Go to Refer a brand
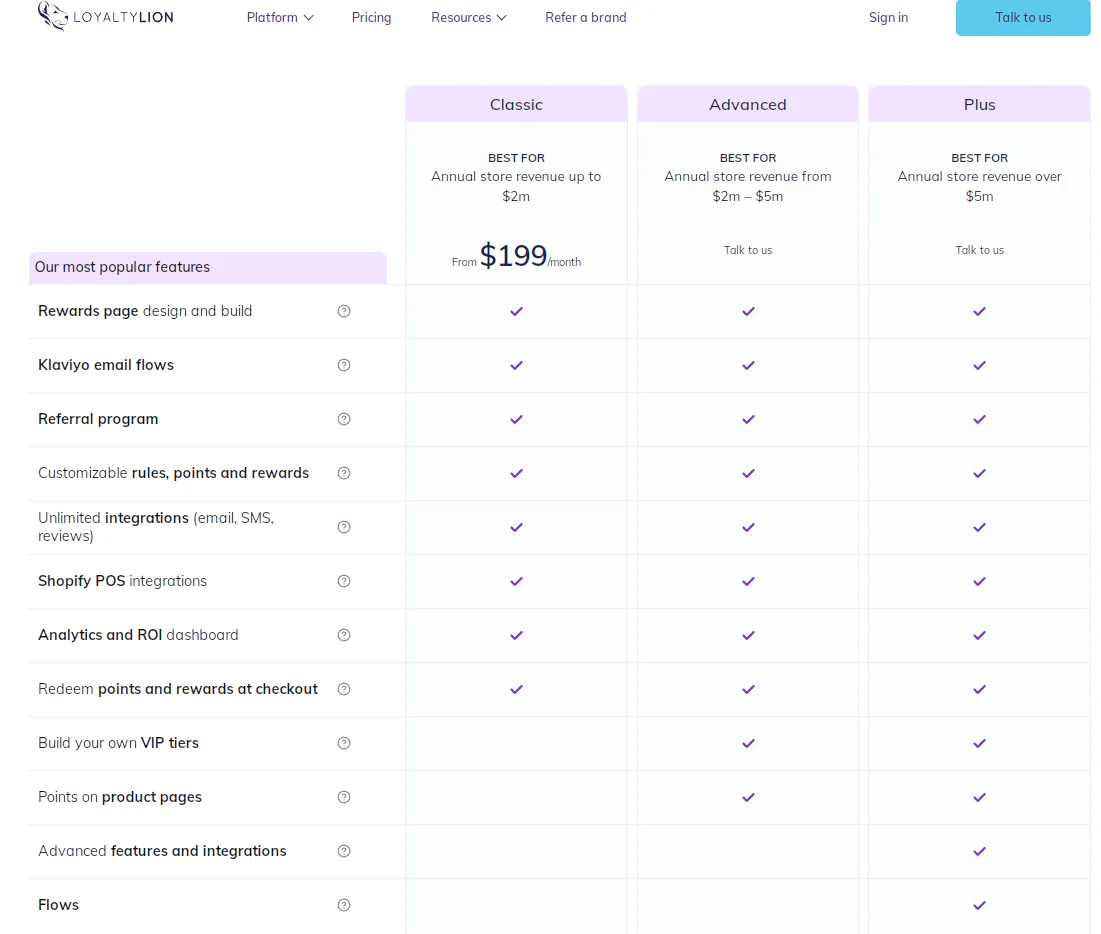The image size is (1101, 934). coord(586,18)
